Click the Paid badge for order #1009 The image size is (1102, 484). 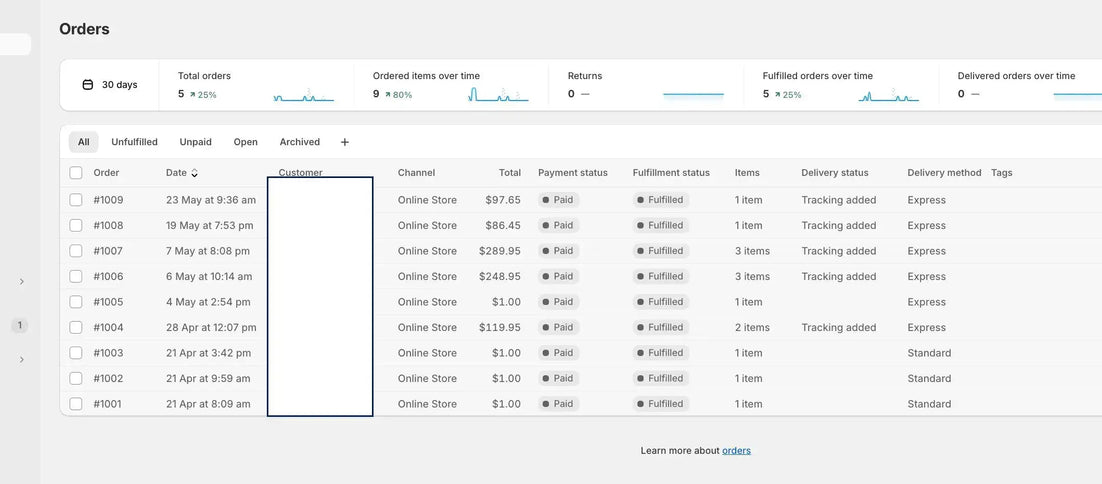pyautogui.click(x=559, y=200)
